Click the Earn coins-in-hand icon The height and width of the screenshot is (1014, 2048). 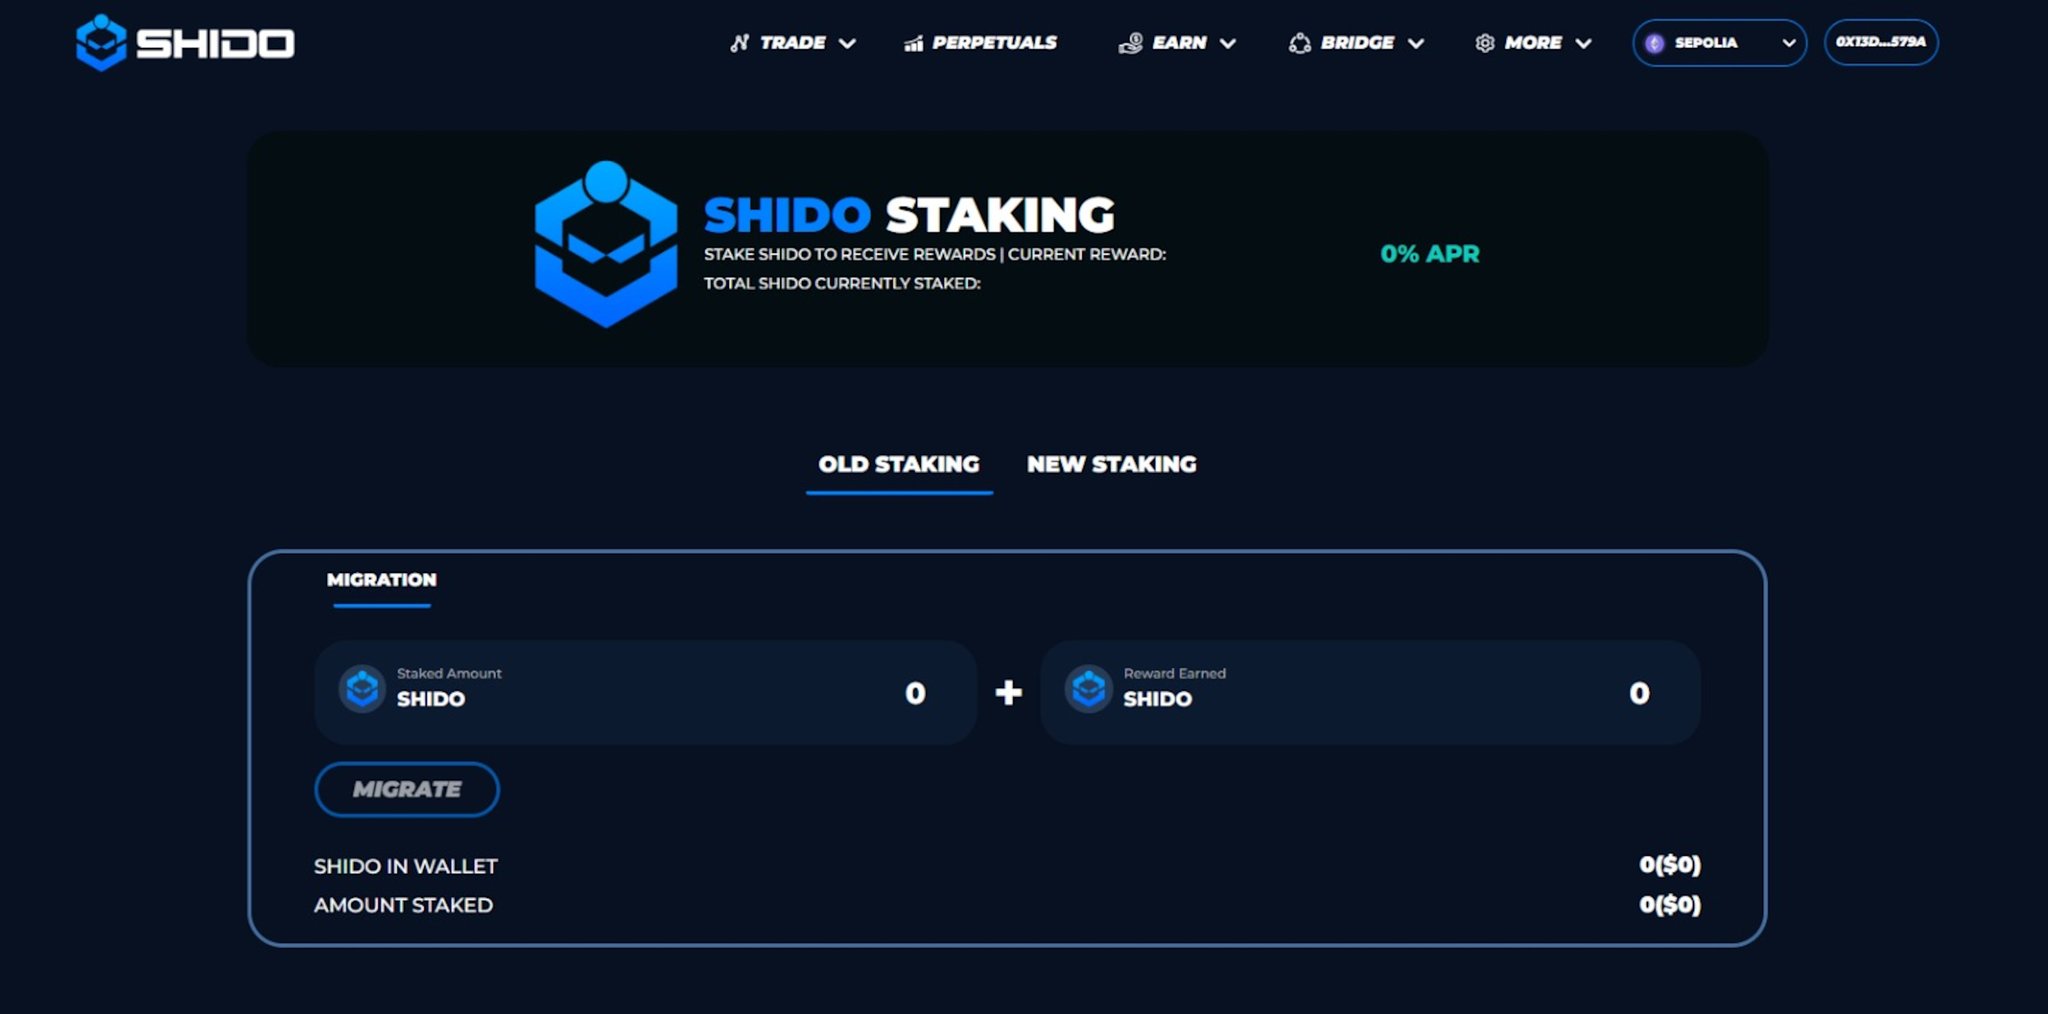tap(1130, 43)
